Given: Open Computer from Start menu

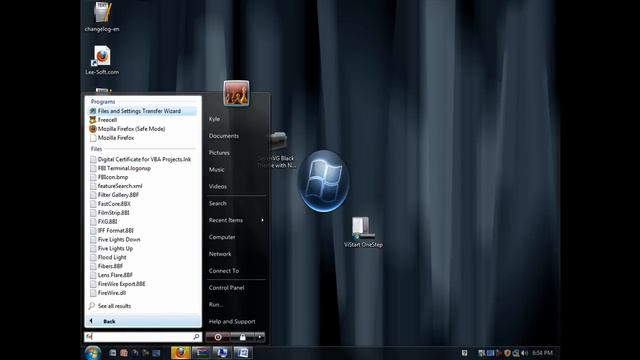Looking at the screenshot, I should click(222, 237).
